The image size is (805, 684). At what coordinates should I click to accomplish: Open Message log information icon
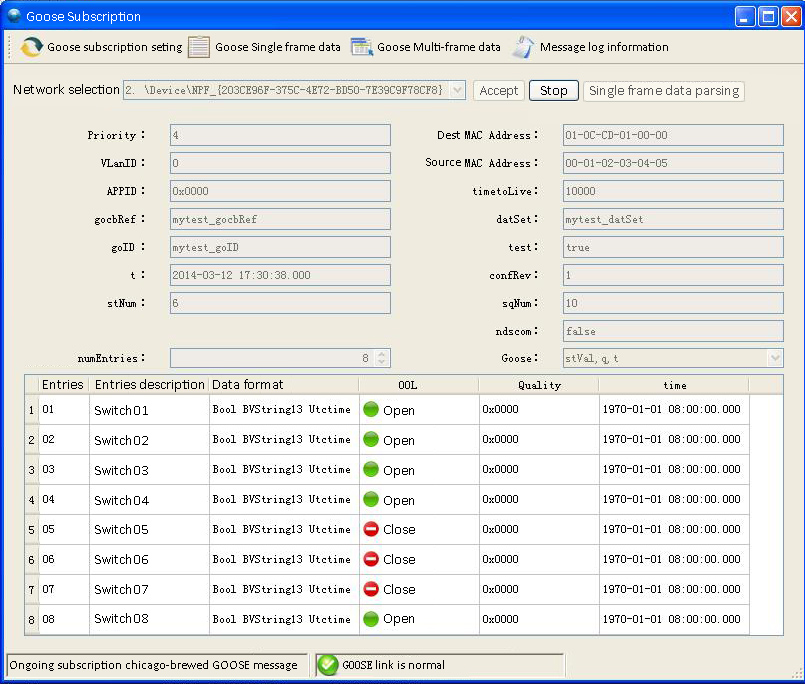point(524,47)
